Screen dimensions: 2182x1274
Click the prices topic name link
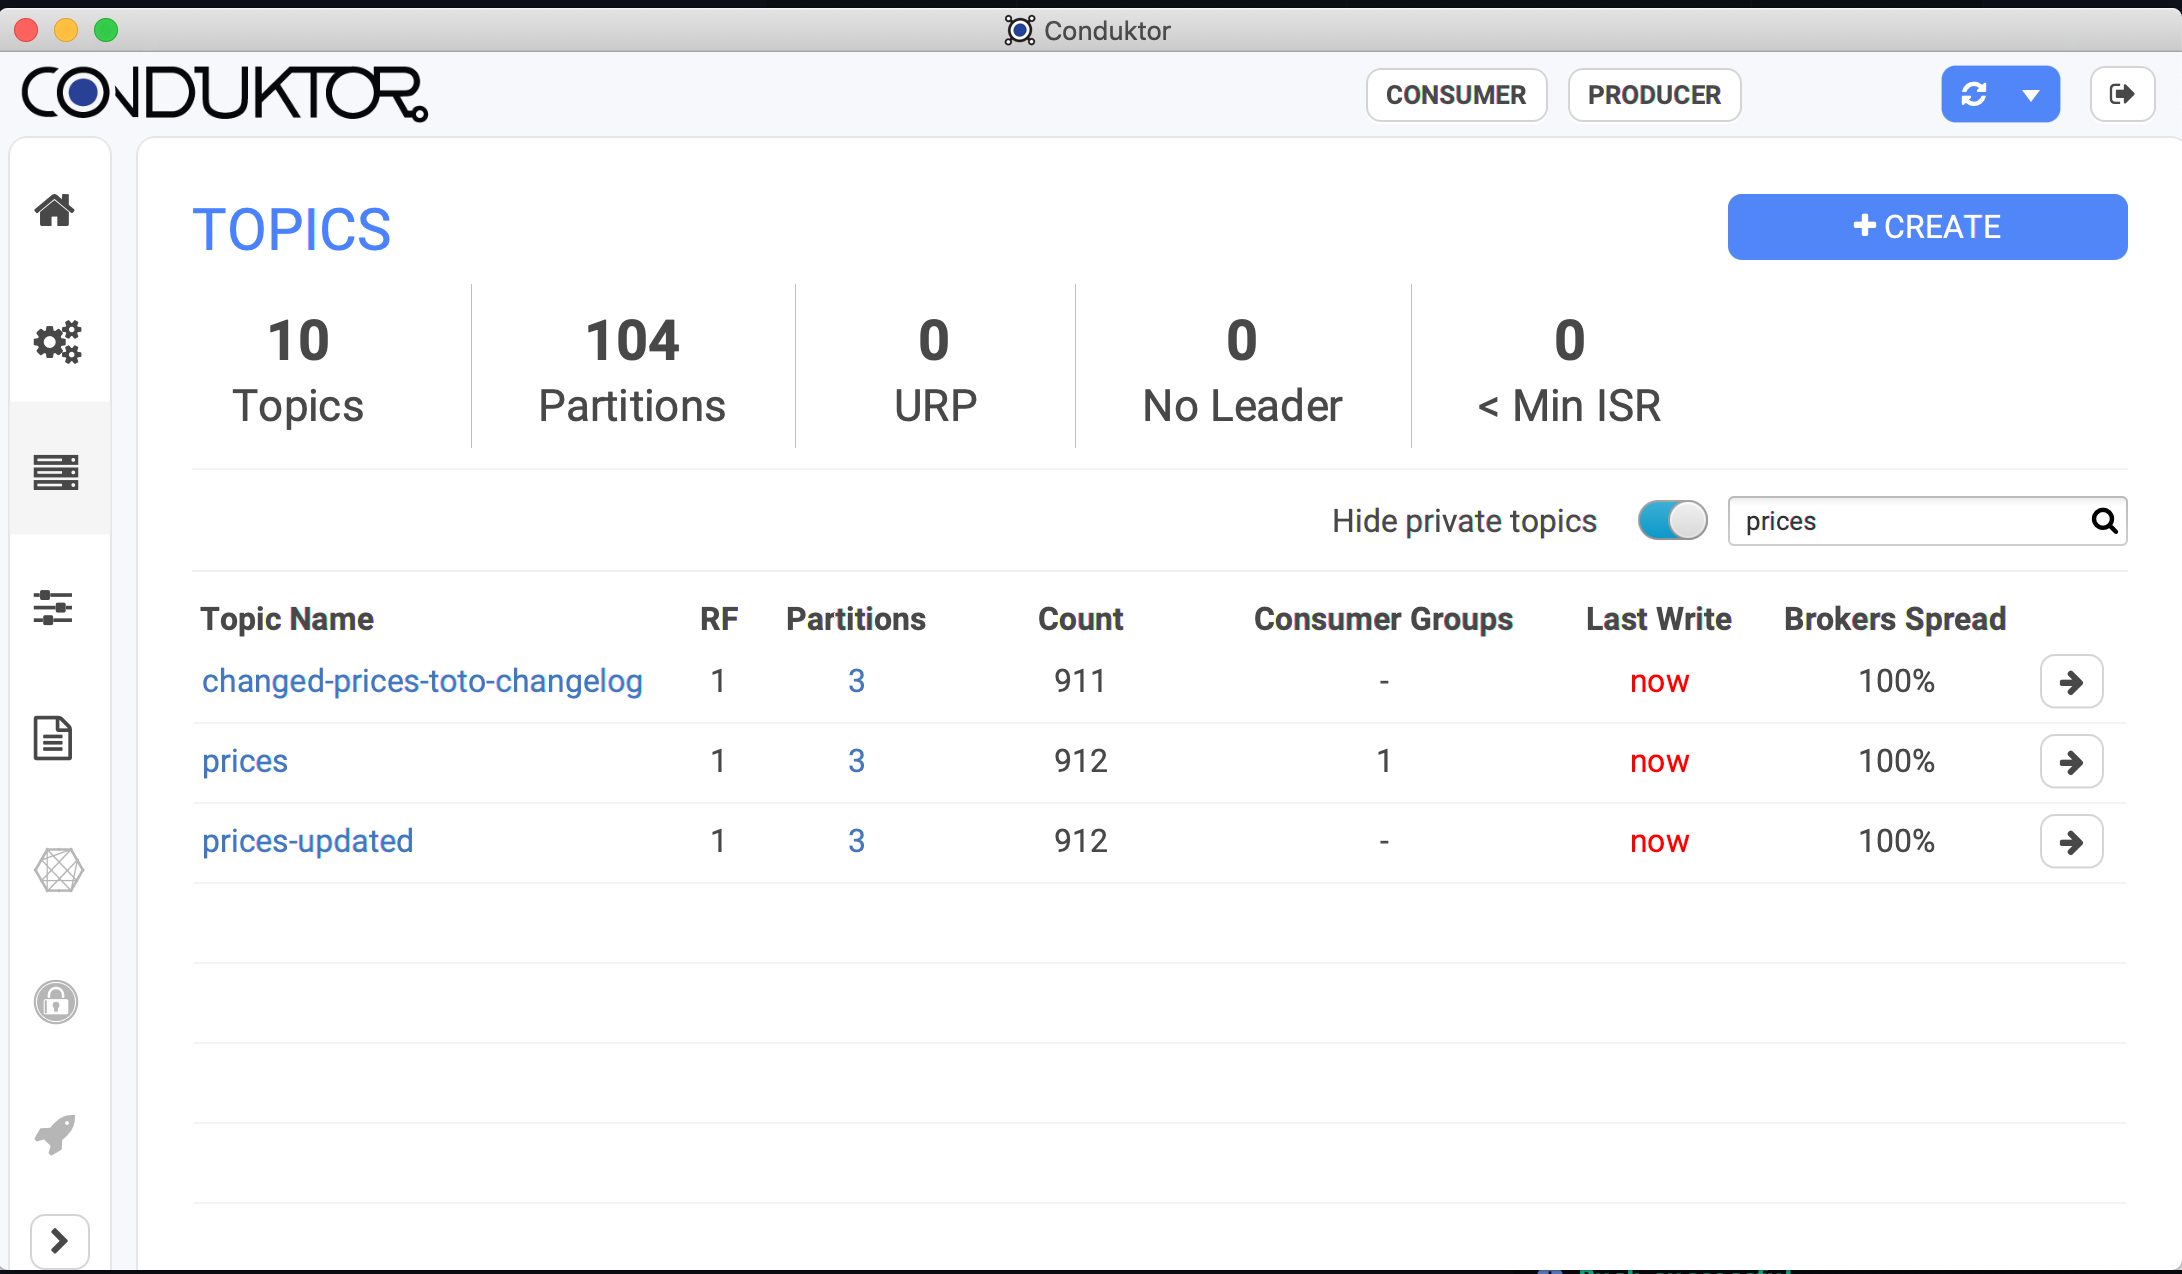click(x=245, y=761)
